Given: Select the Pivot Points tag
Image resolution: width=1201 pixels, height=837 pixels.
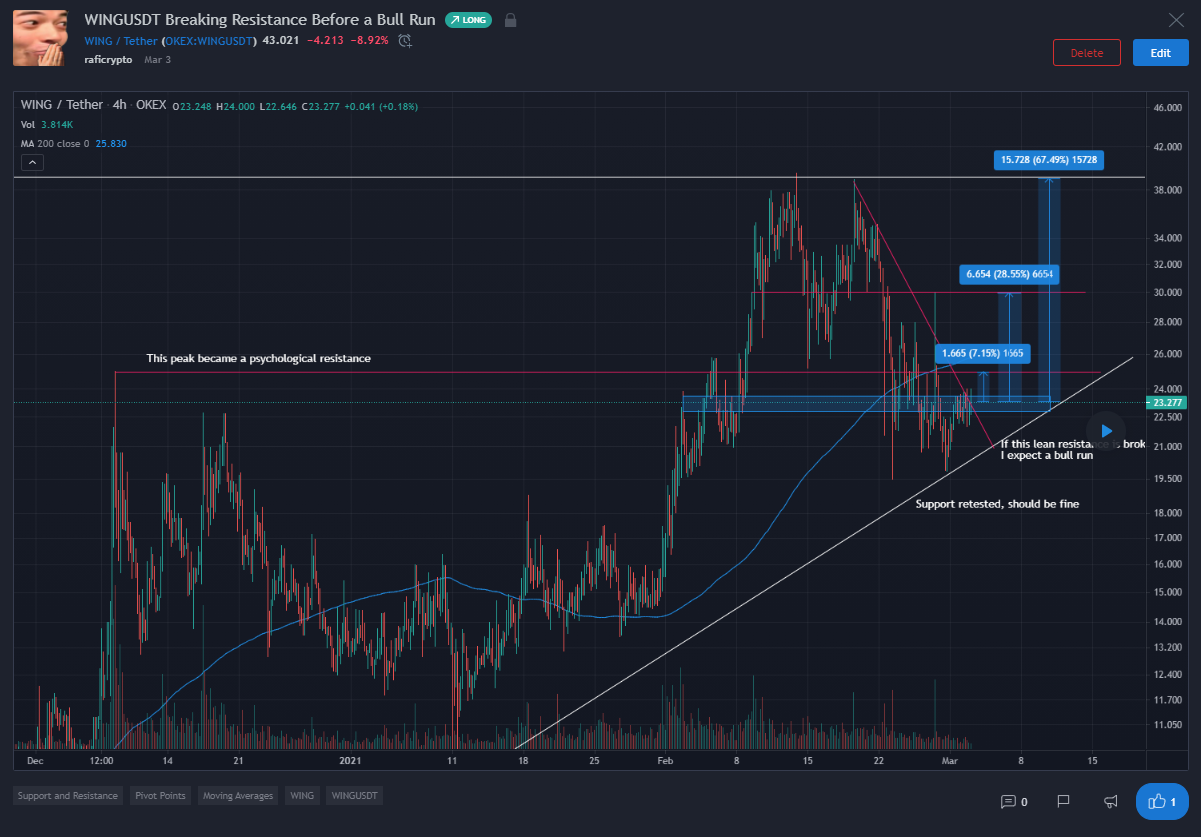Looking at the screenshot, I should tap(159, 796).
